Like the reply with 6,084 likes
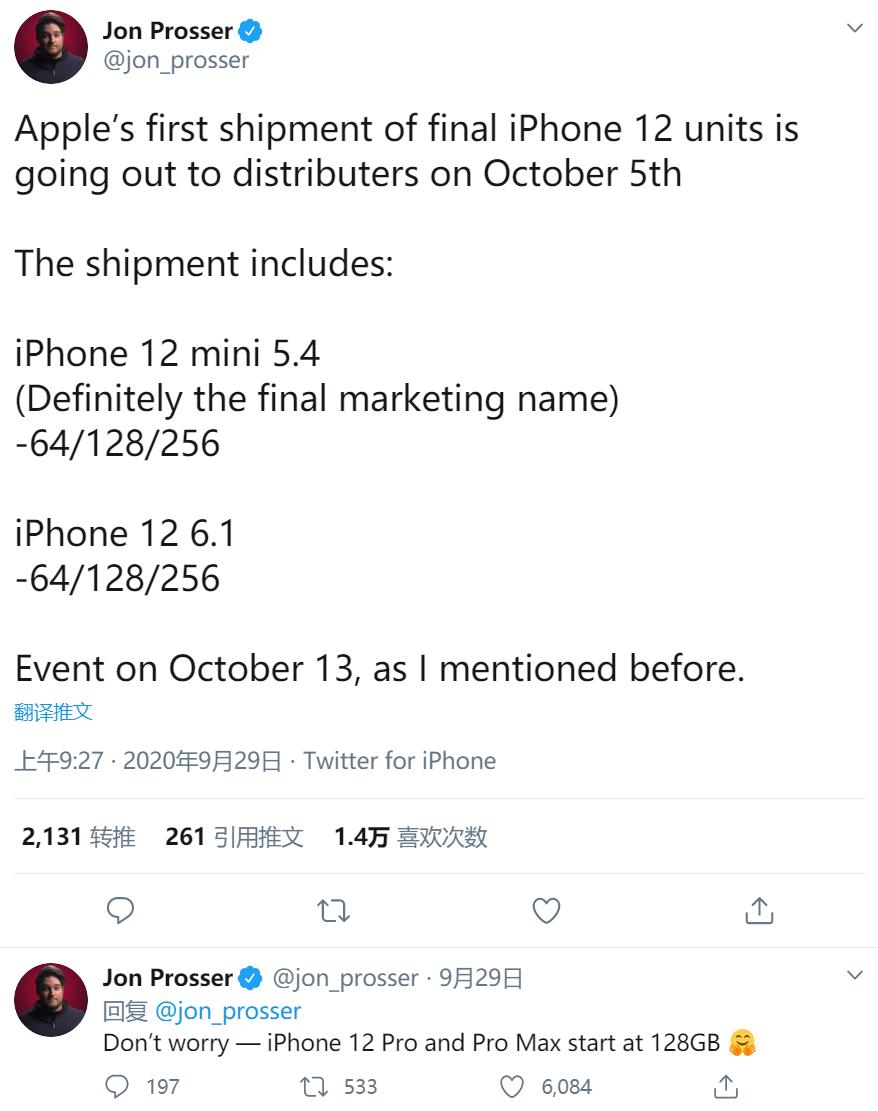 click(513, 1086)
